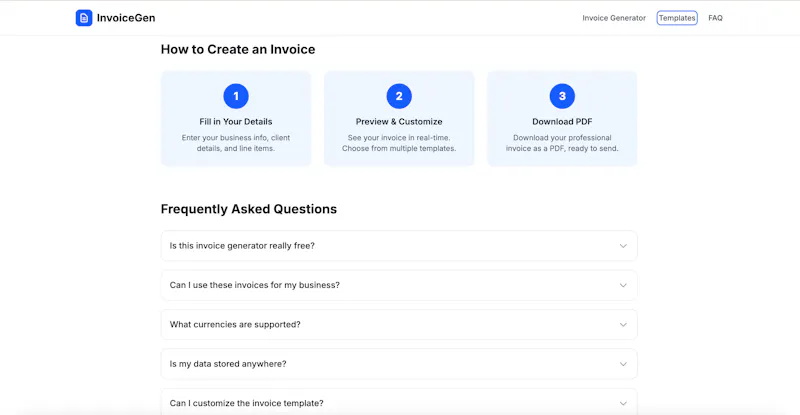Open the Templates nav link
800x415 pixels.
coord(677,18)
